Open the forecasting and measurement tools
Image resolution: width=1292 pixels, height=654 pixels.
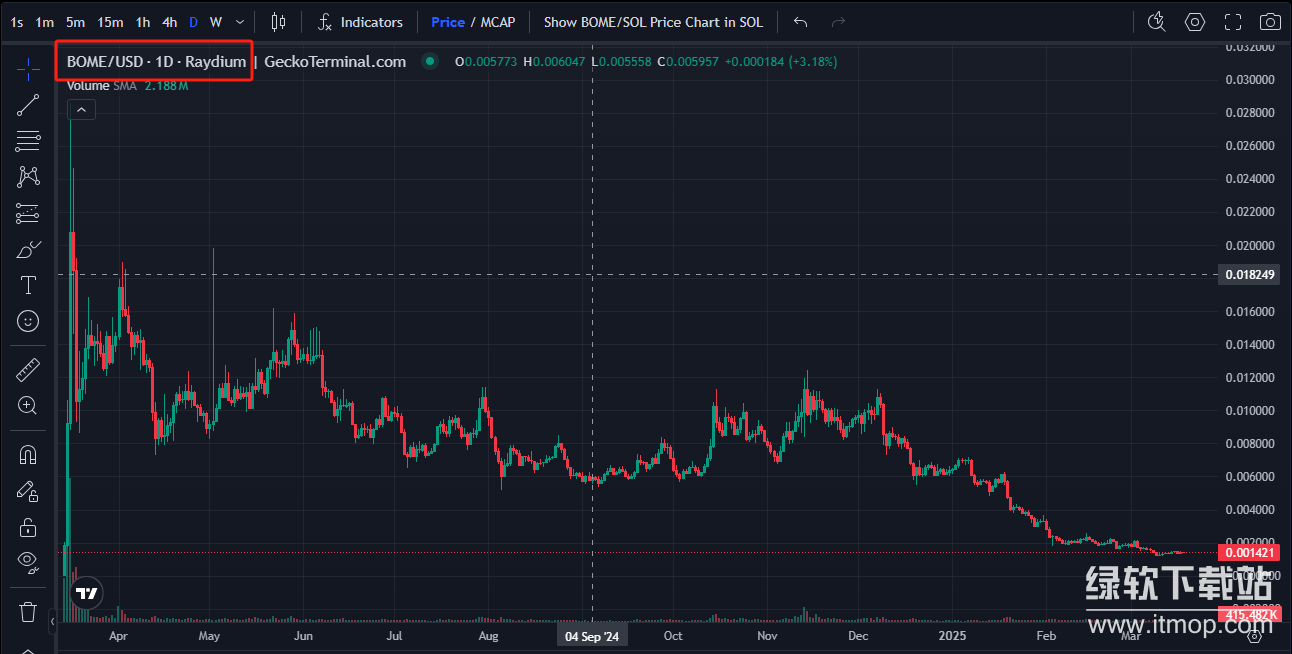(28, 213)
